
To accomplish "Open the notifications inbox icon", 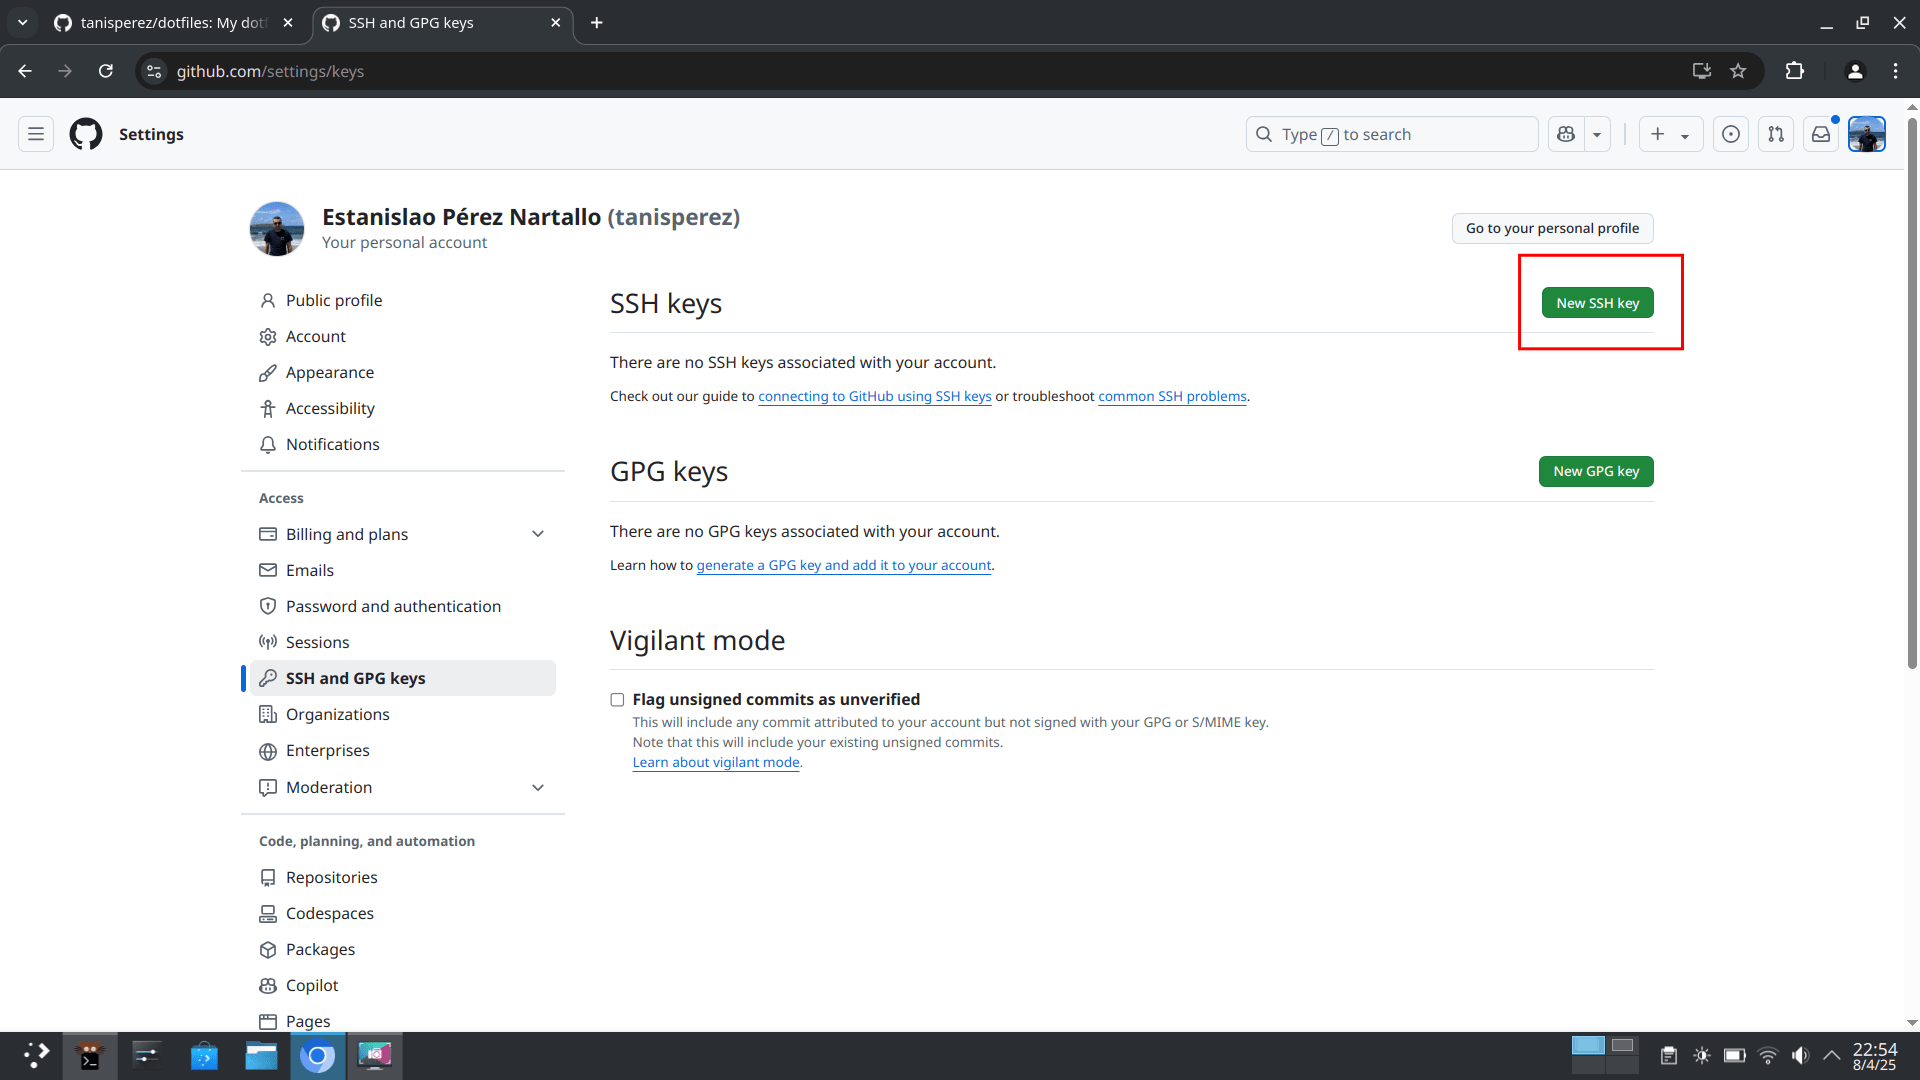I will (1821, 133).
